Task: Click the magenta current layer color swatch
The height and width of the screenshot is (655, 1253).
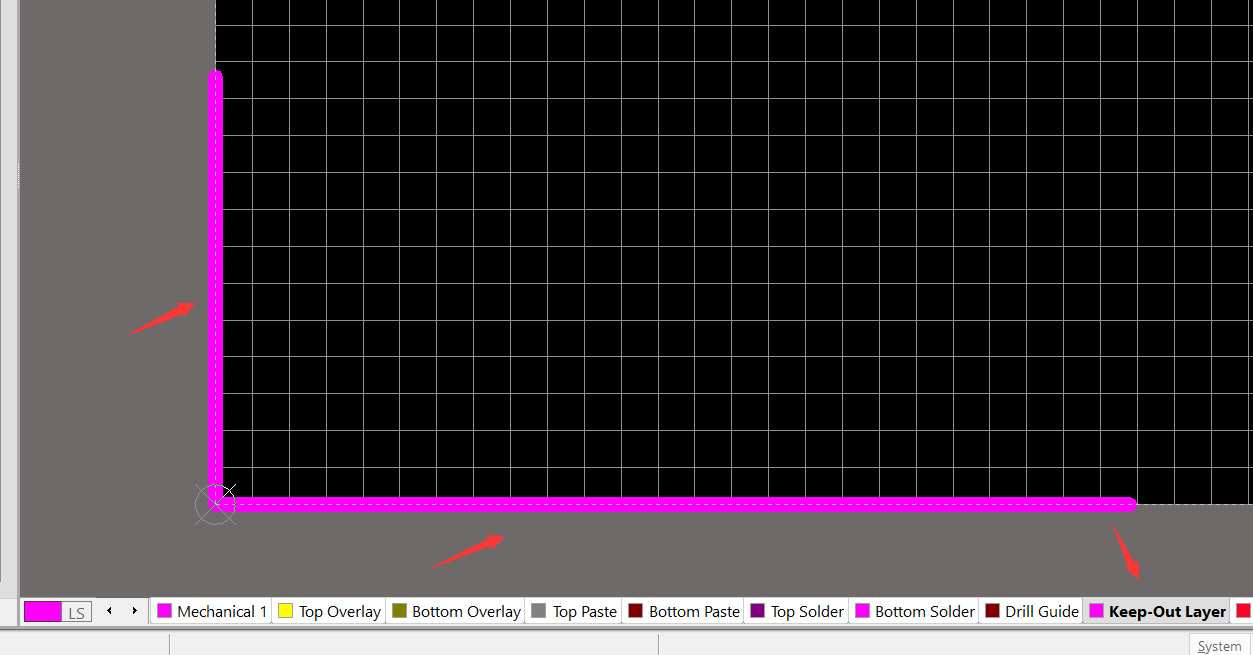Action: pyautogui.click(x=43, y=611)
